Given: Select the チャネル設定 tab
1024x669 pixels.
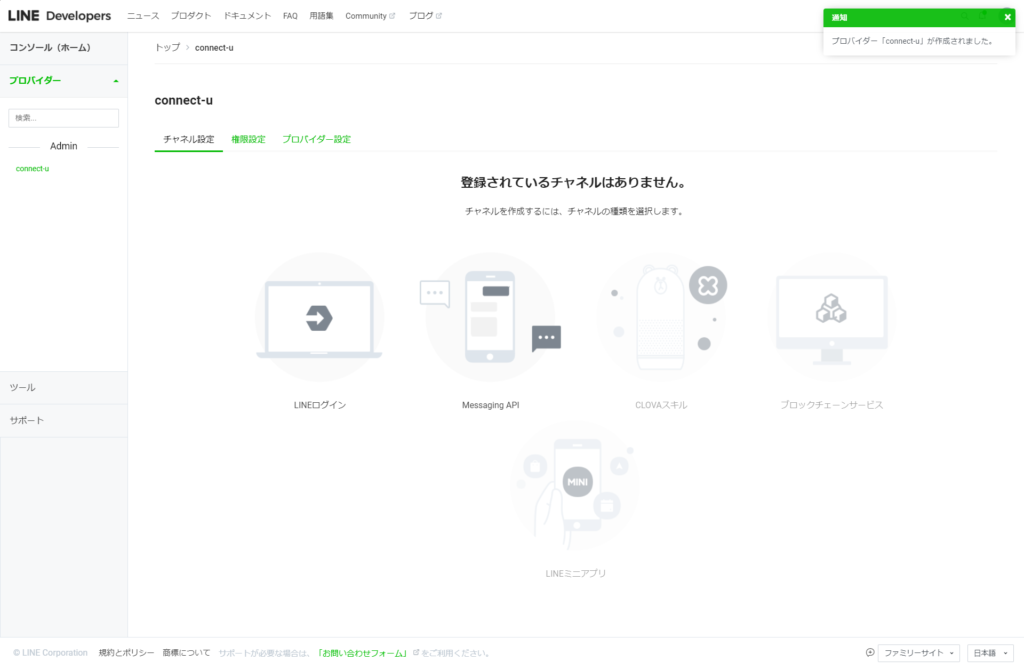Looking at the screenshot, I should [x=188, y=139].
